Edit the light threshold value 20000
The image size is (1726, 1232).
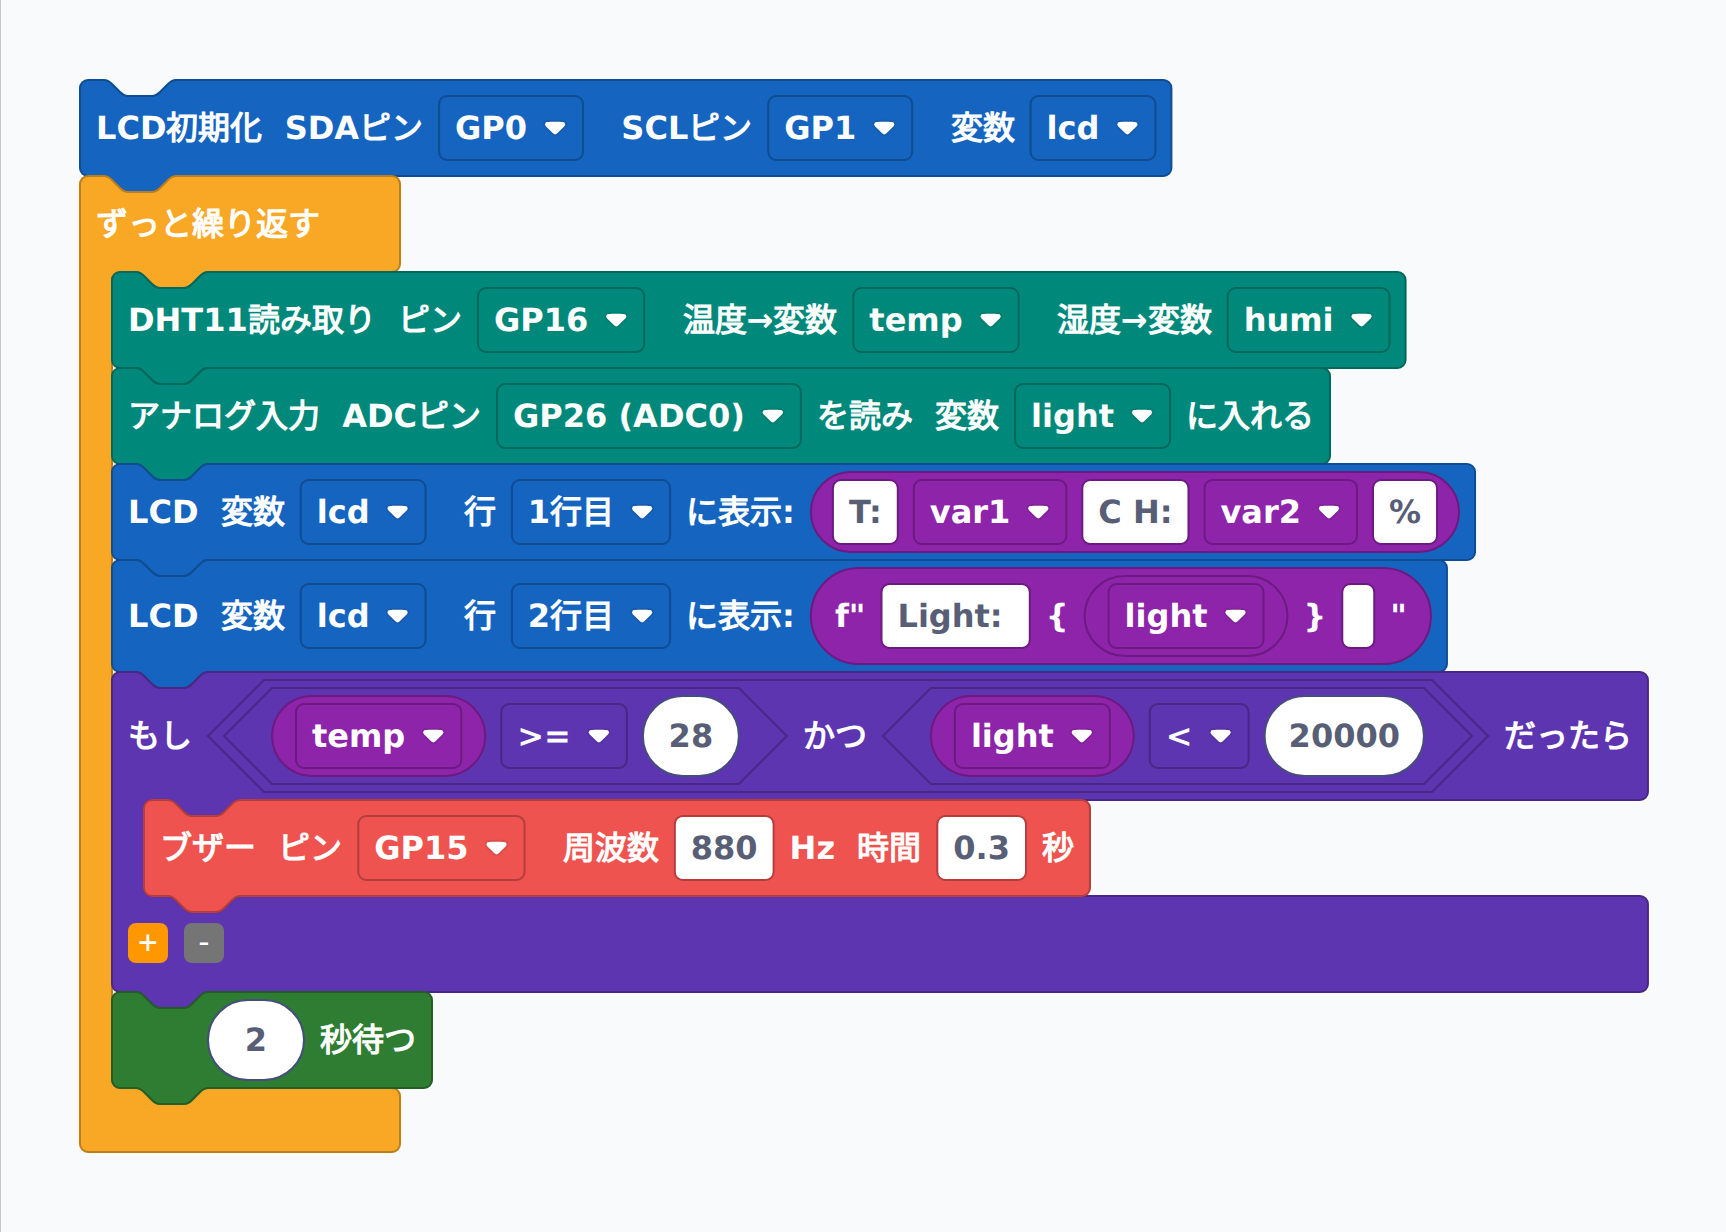[1344, 736]
